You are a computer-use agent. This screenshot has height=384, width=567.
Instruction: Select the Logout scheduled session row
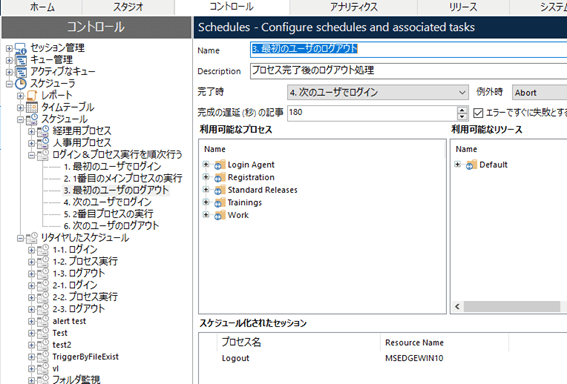click(x=383, y=358)
